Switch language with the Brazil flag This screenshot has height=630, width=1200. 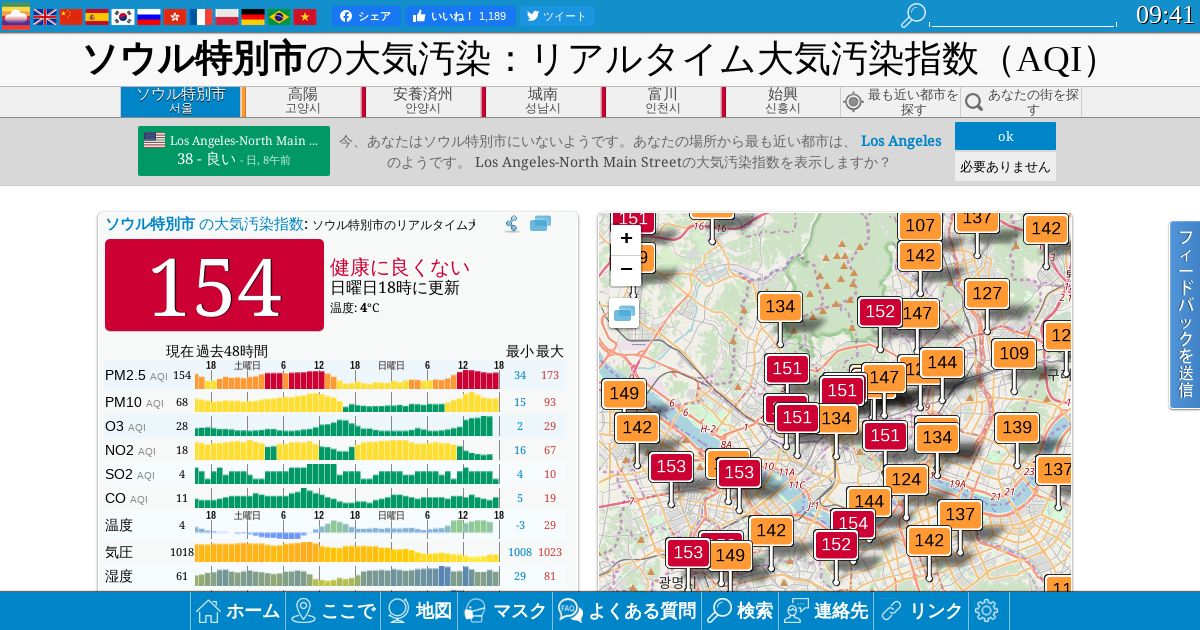279,16
